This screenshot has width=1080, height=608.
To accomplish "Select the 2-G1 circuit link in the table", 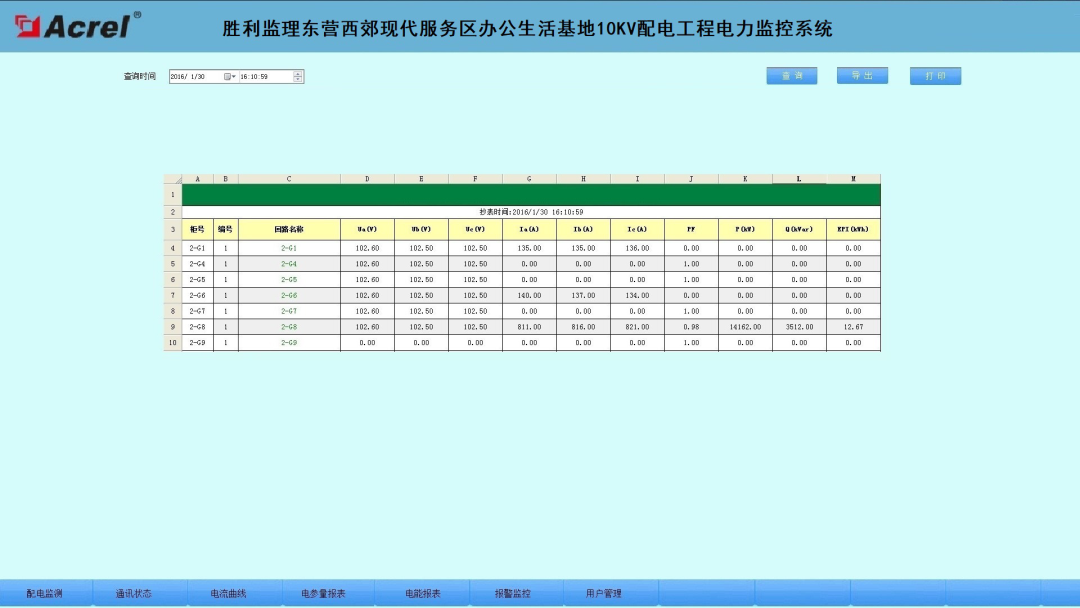I will click(289, 248).
